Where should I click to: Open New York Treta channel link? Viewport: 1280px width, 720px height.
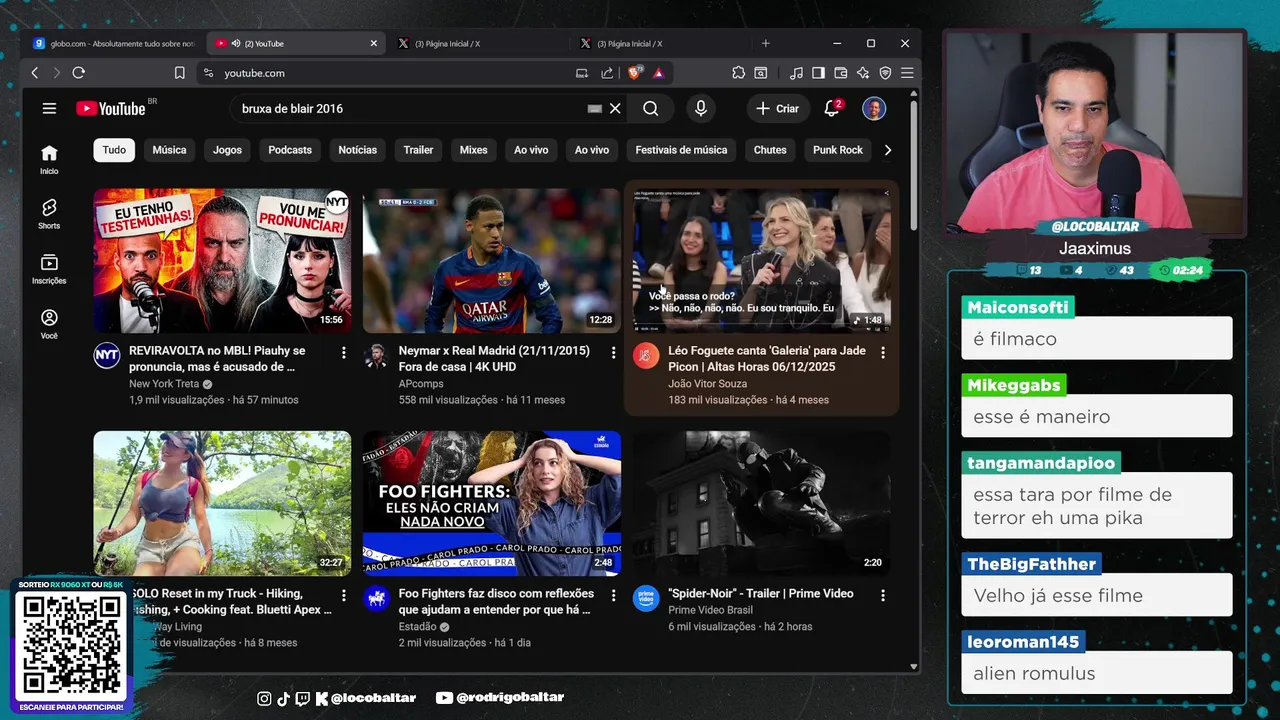(164, 384)
